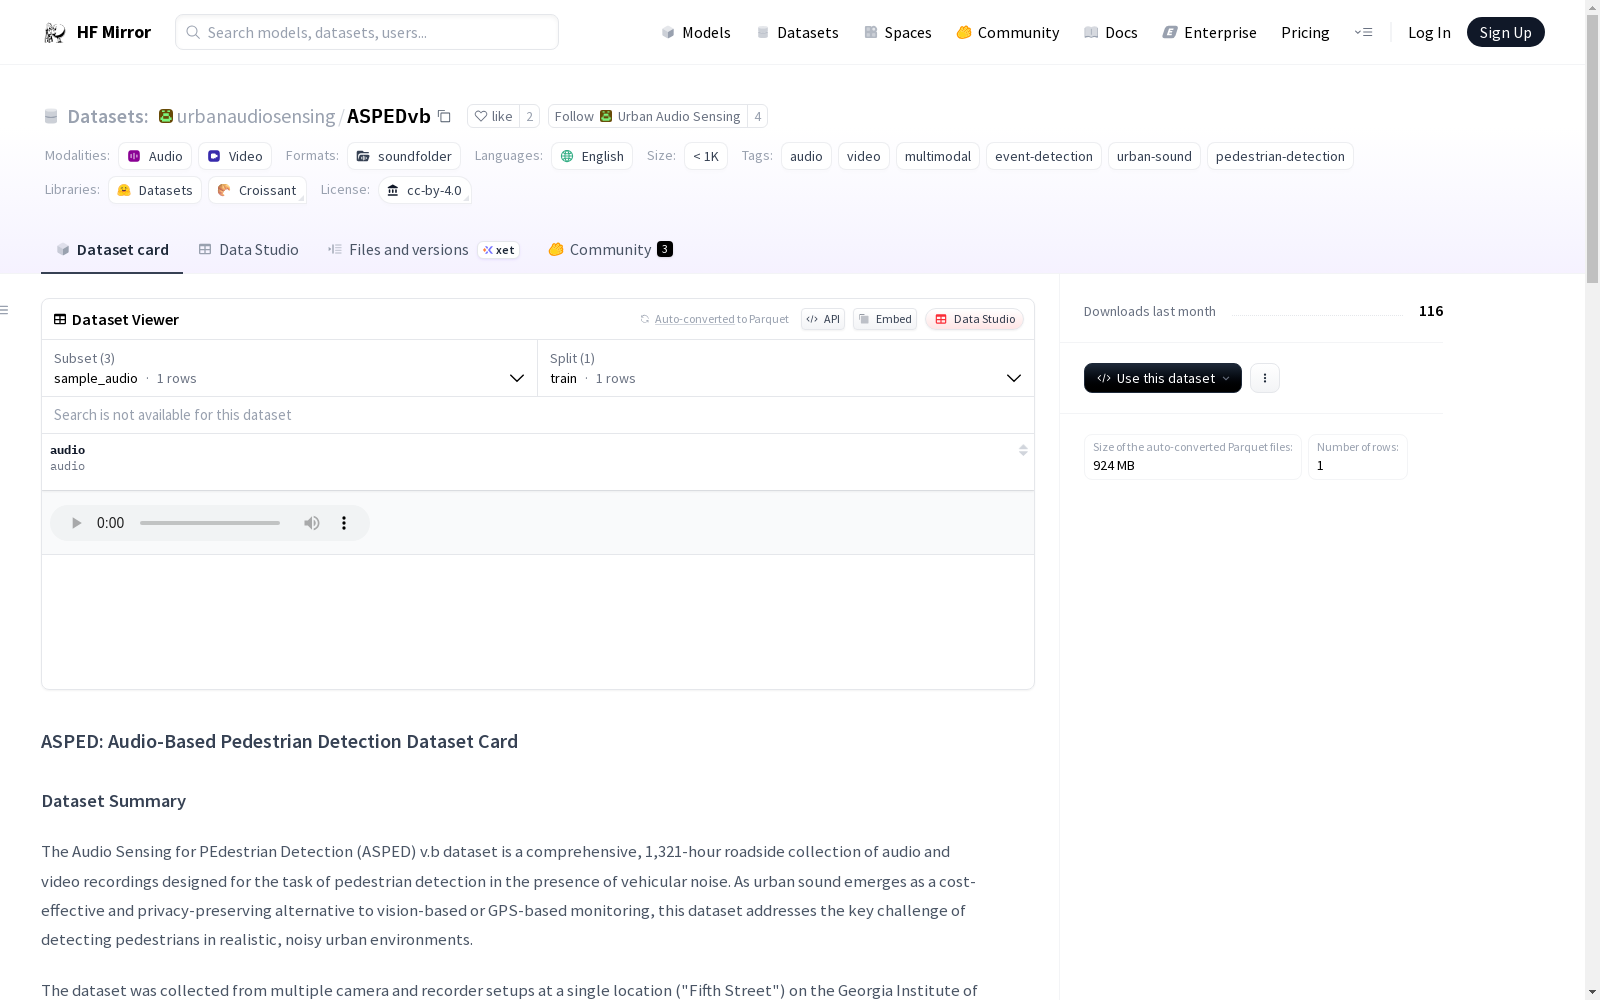Image resolution: width=1600 pixels, height=1000 pixels.
Task: Click the Datasets: breadcrumb label
Action: coord(108,117)
